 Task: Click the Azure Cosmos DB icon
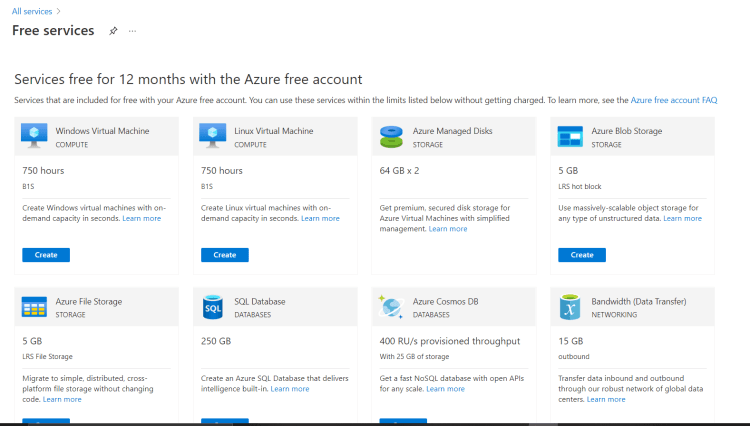391,307
